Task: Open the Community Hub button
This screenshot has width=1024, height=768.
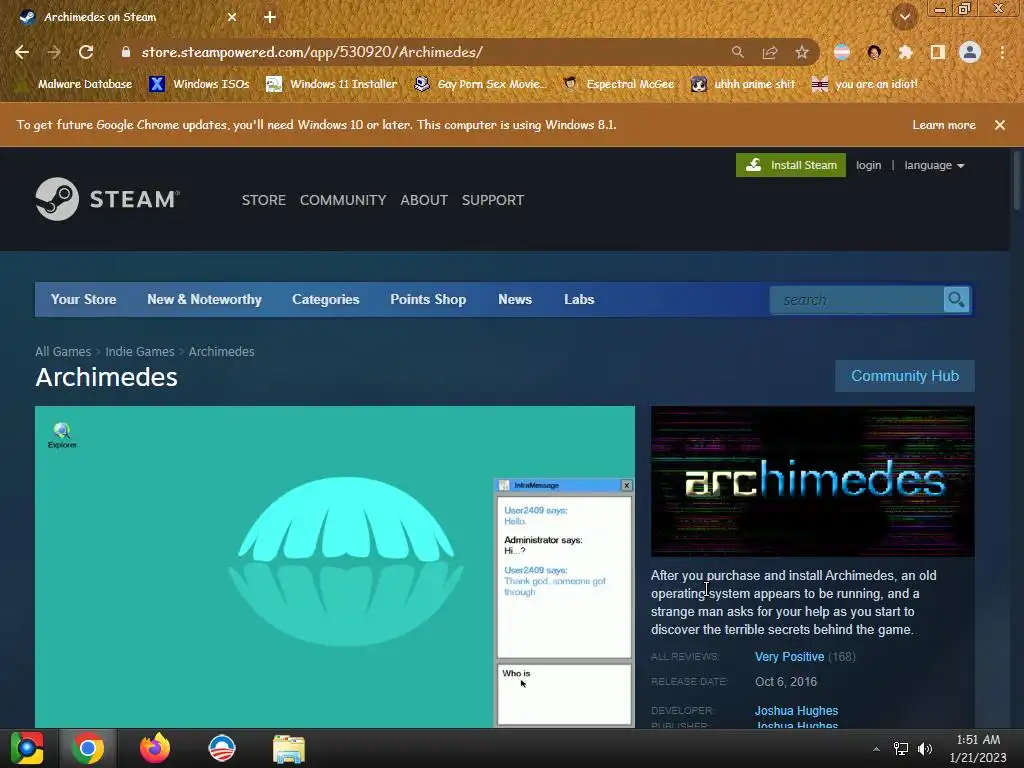Action: [x=904, y=376]
